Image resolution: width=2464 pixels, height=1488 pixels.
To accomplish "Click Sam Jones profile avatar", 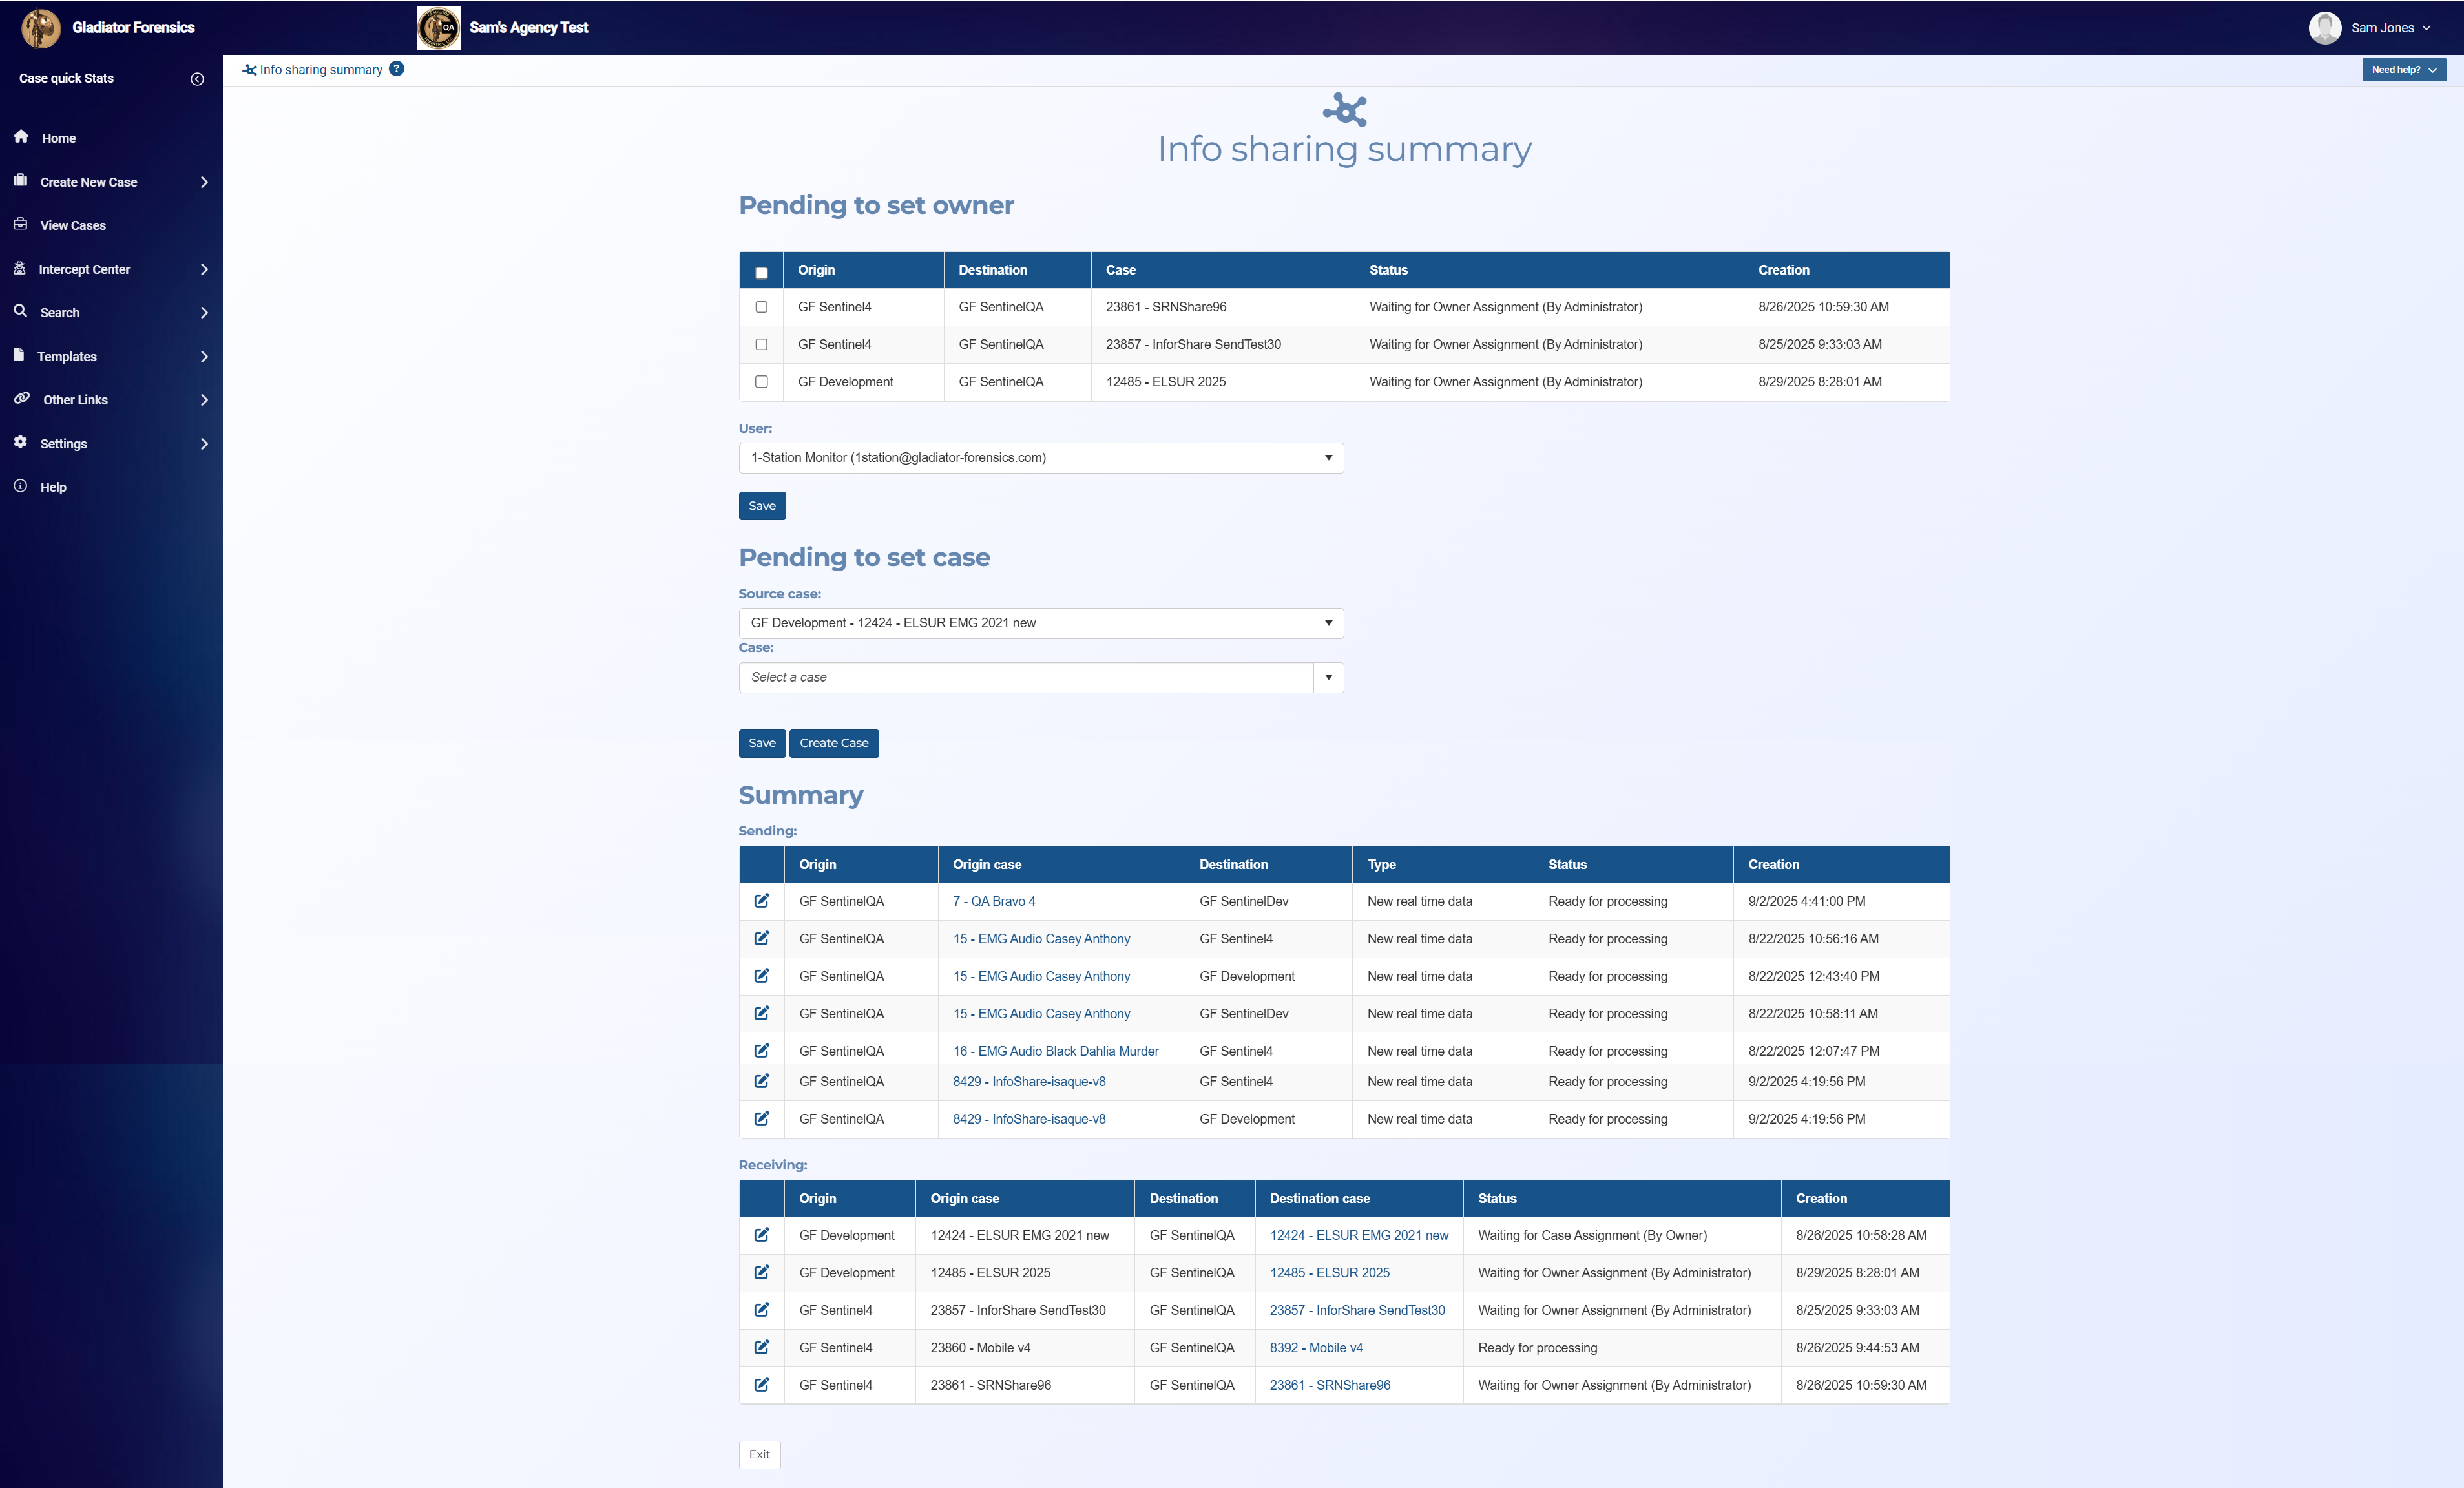I will (x=2324, y=28).
